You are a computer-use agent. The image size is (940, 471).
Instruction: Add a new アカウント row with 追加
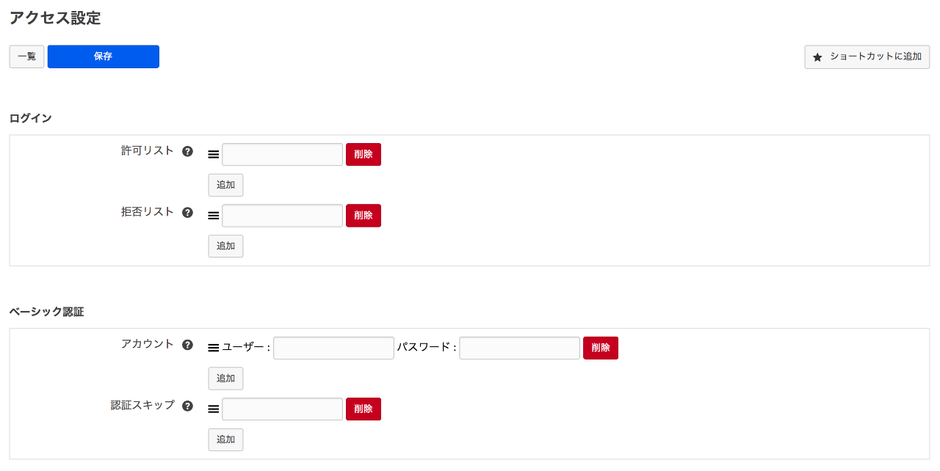225,378
